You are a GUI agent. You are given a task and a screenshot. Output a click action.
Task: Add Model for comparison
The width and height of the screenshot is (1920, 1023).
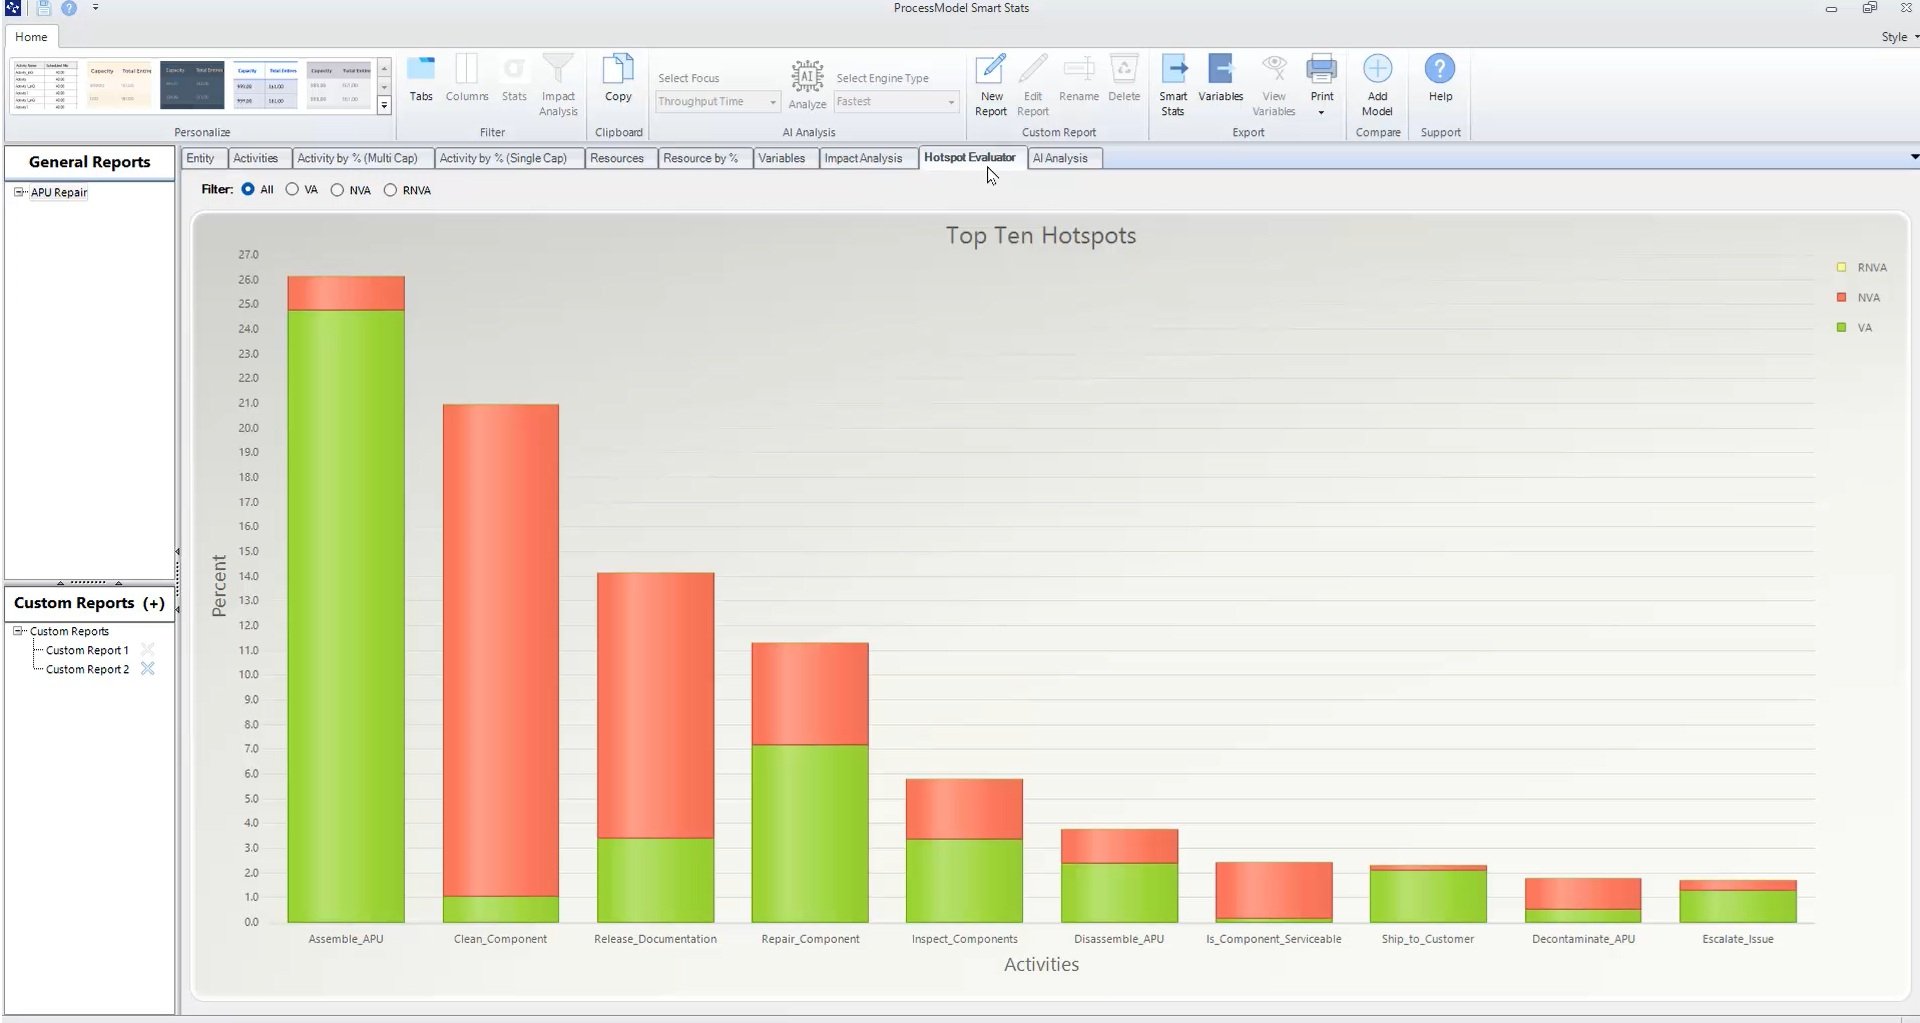[x=1377, y=85]
